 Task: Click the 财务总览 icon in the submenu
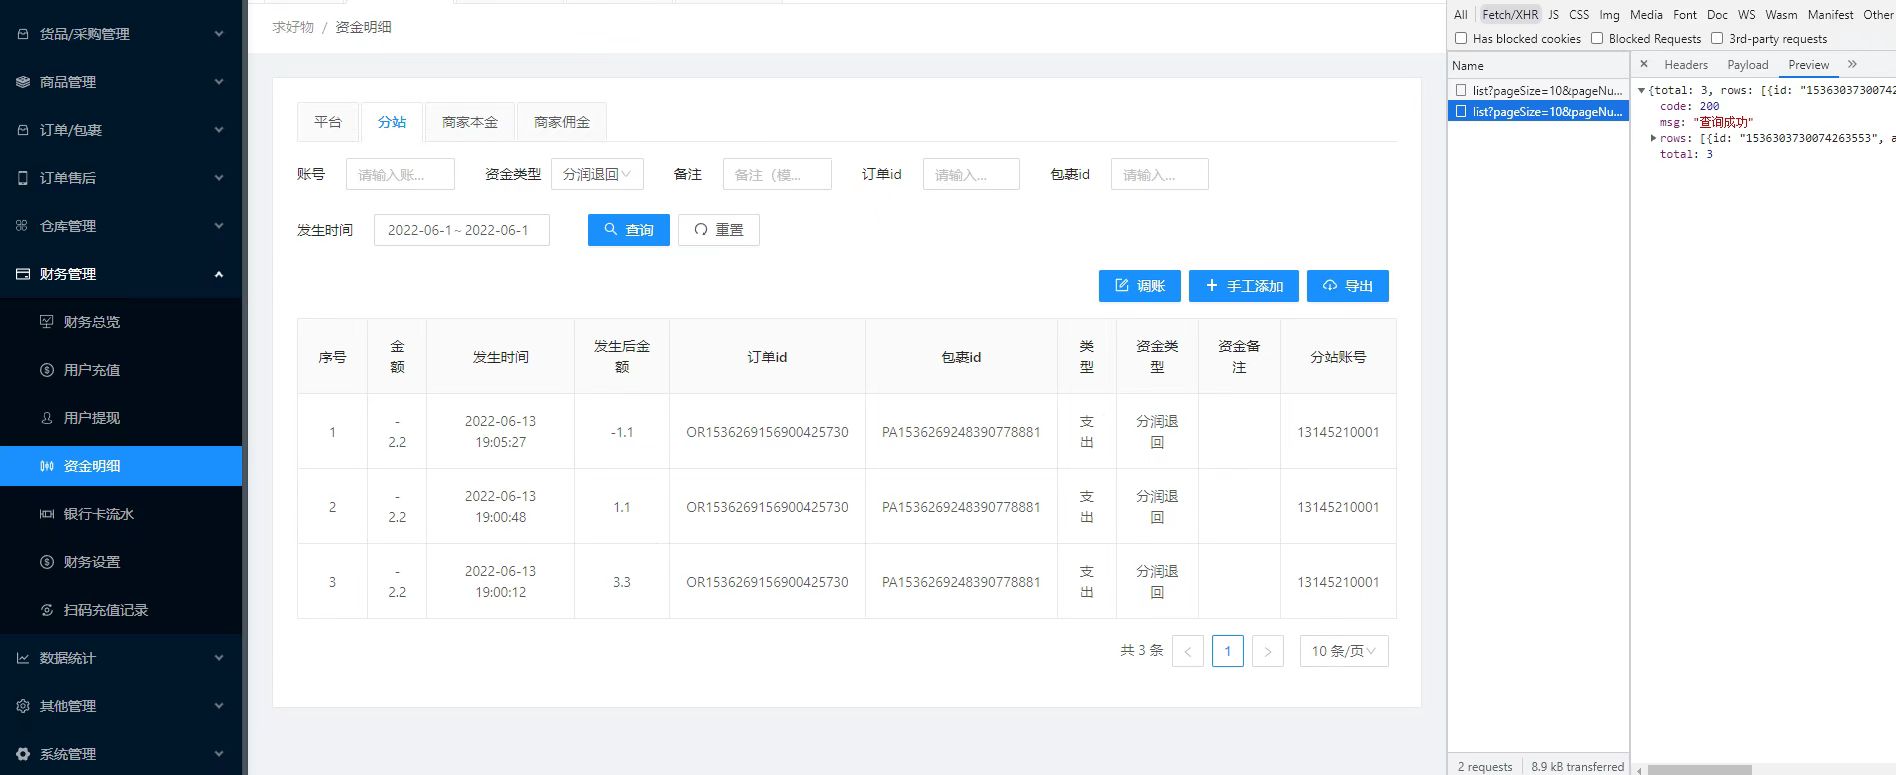(x=47, y=322)
